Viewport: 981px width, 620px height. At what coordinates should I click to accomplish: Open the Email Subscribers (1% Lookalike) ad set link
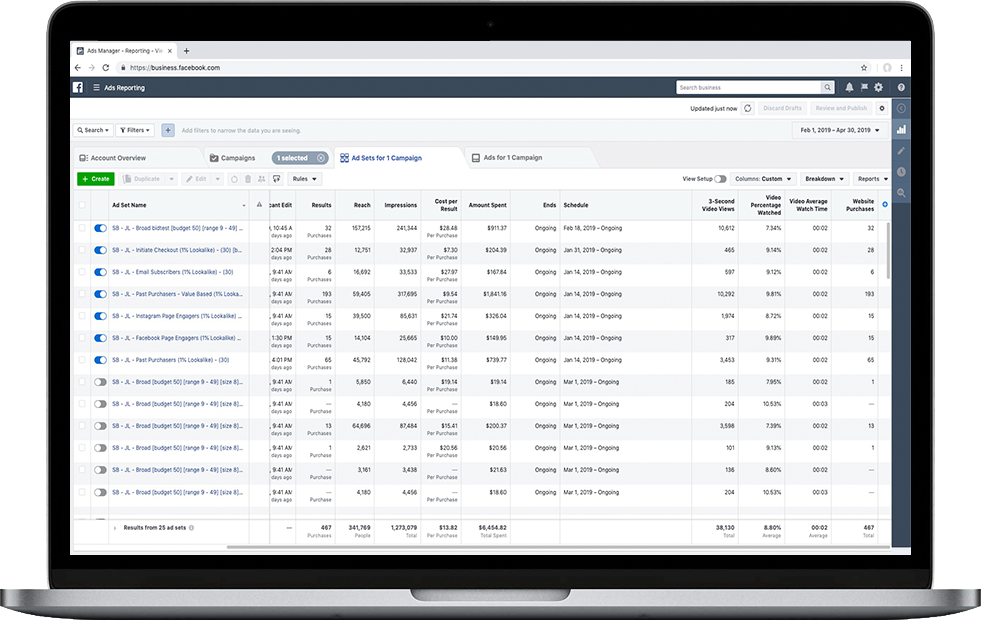(x=173, y=272)
